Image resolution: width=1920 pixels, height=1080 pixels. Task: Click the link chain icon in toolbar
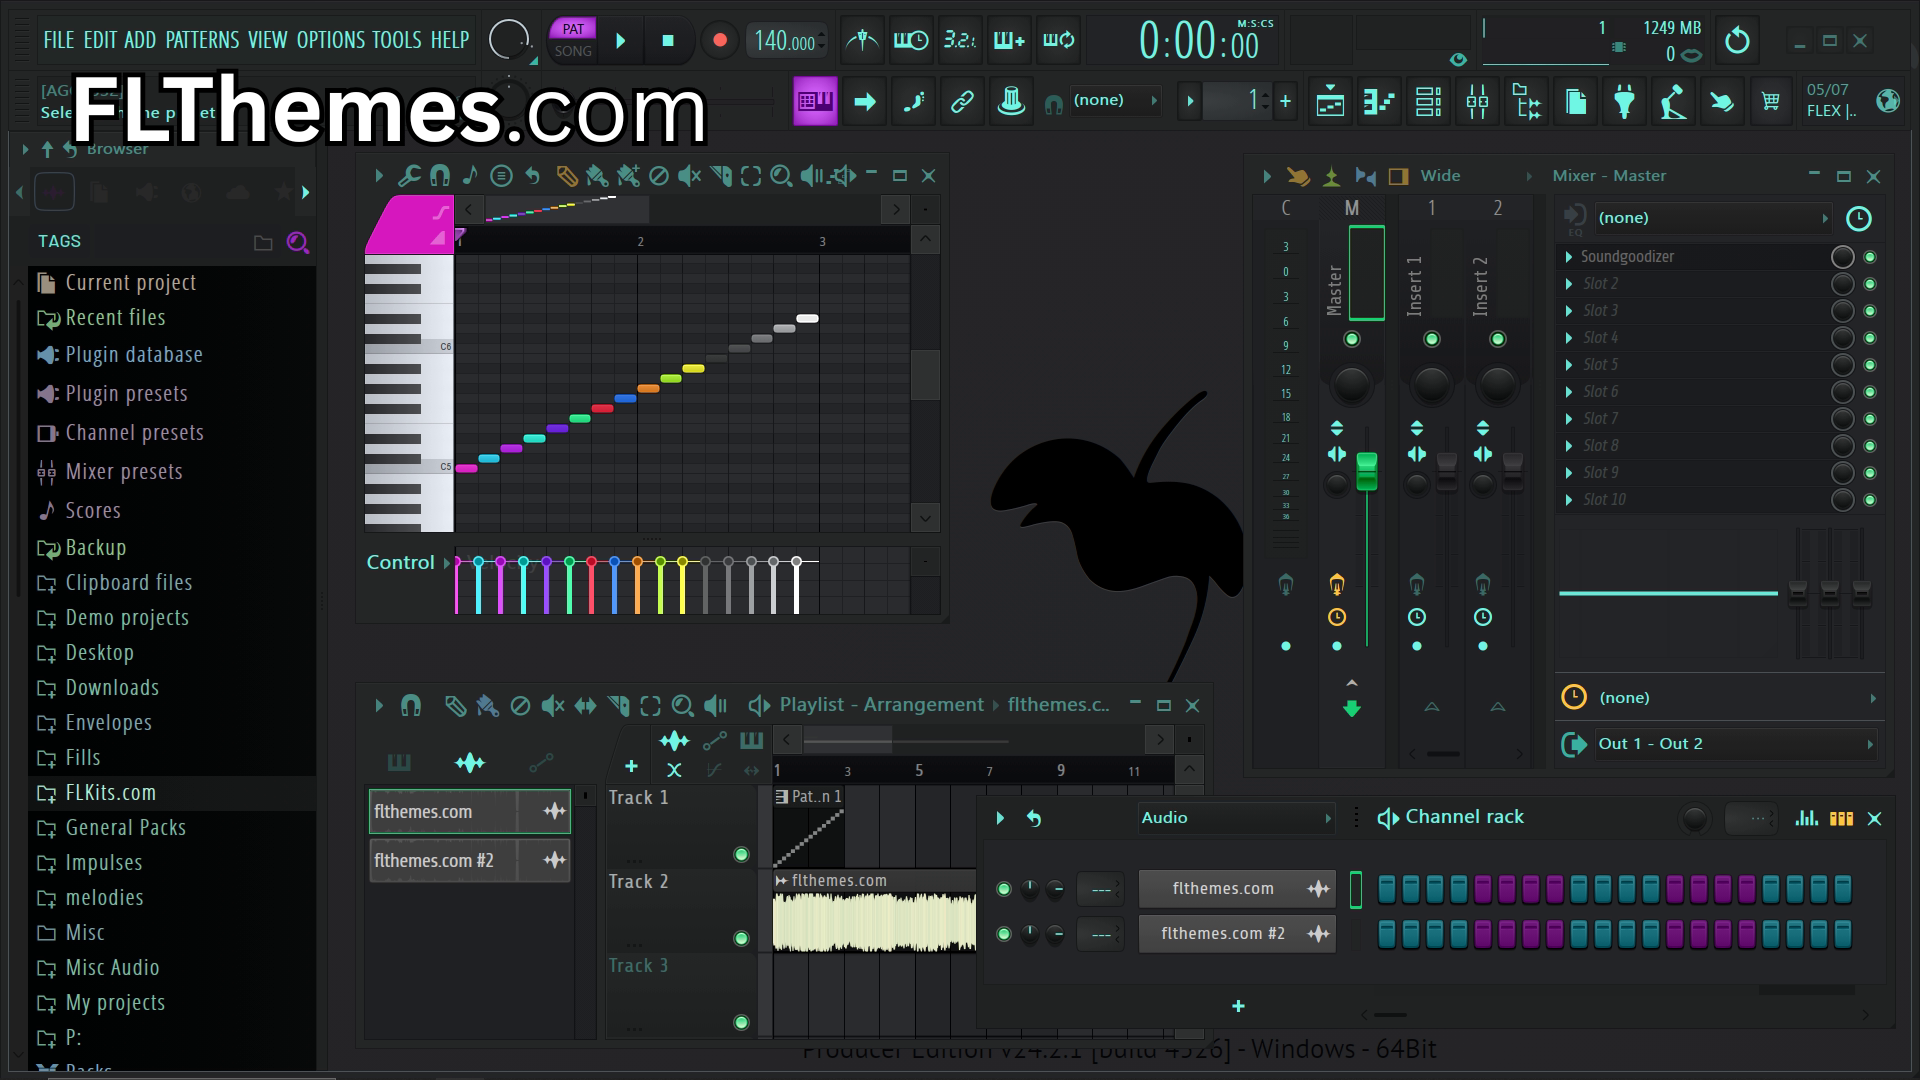[x=962, y=101]
